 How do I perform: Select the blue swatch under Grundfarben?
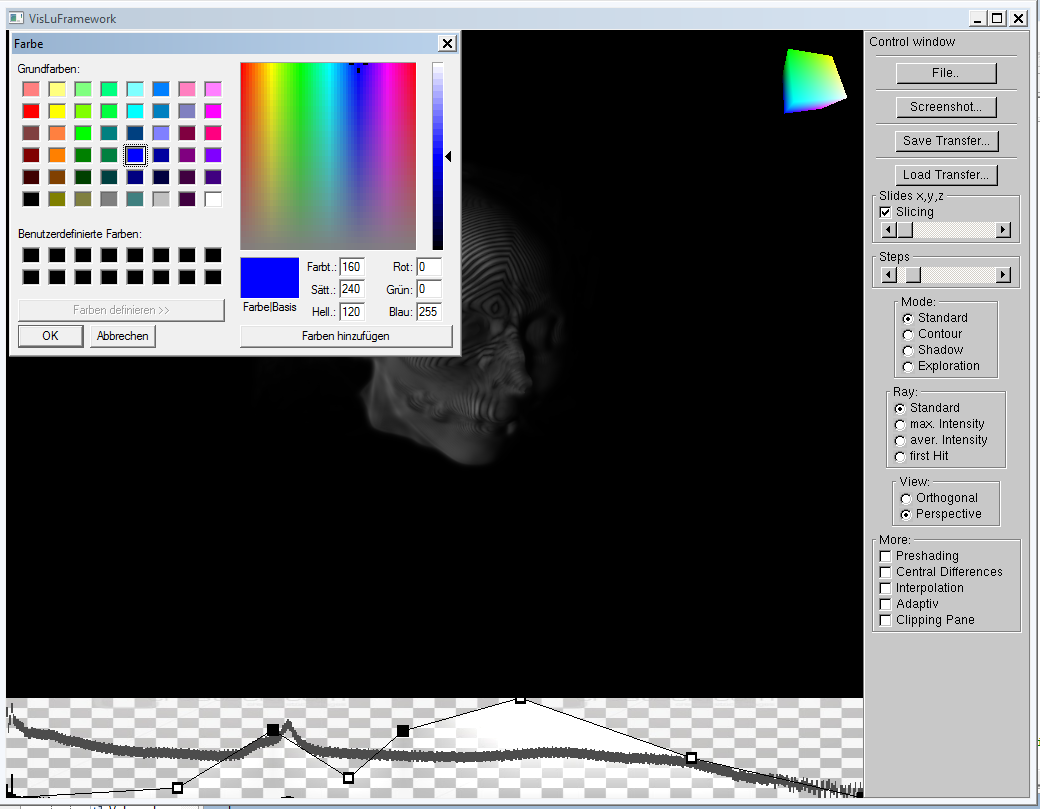tap(137, 155)
